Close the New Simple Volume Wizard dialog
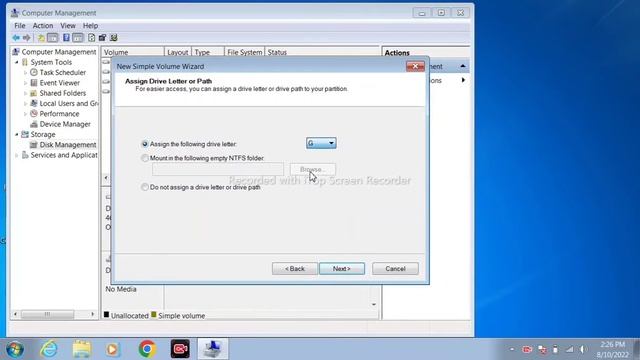The width and height of the screenshot is (640, 360). (x=416, y=66)
